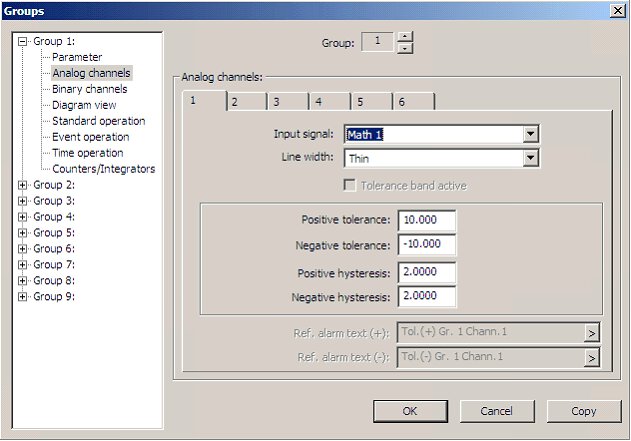
Task: Enable the Tolerance band active checkbox
Action: pyautogui.click(x=350, y=185)
